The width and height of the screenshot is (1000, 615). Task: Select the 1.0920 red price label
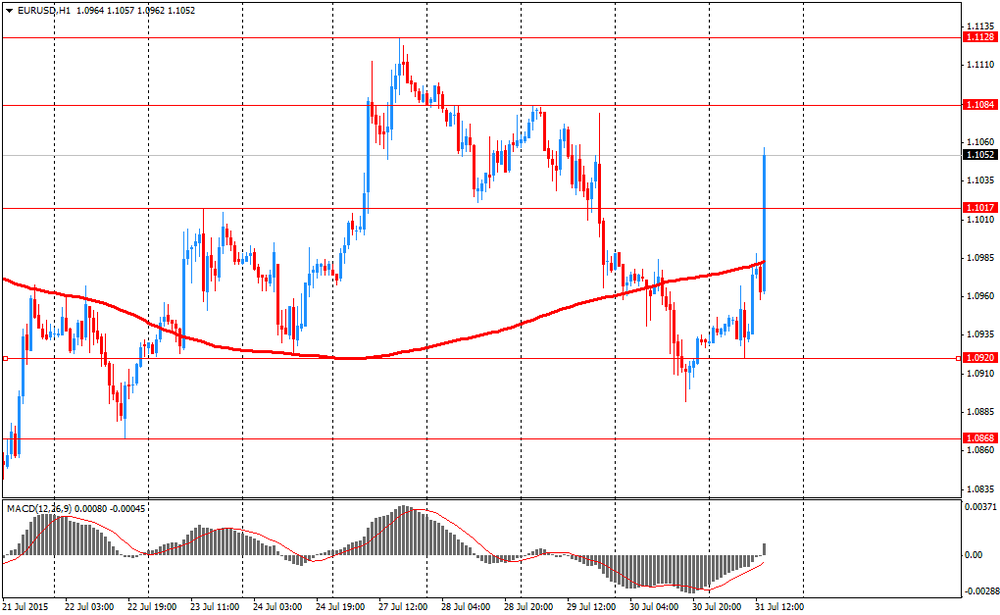pyautogui.click(x=980, y=358)
